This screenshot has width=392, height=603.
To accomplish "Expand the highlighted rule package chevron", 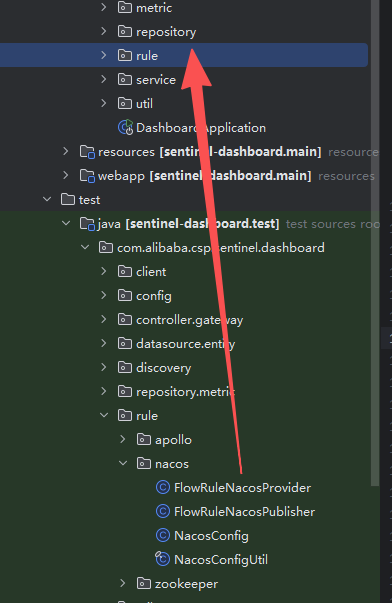I will tap(103, 55).
